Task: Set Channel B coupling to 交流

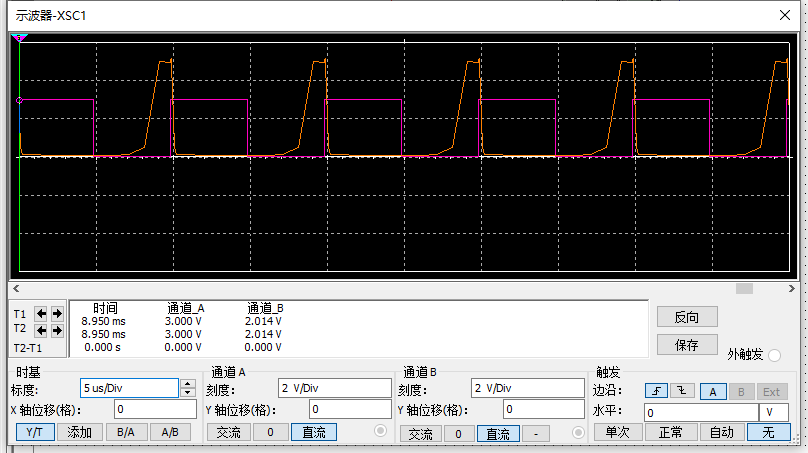Action: [420, 434]
